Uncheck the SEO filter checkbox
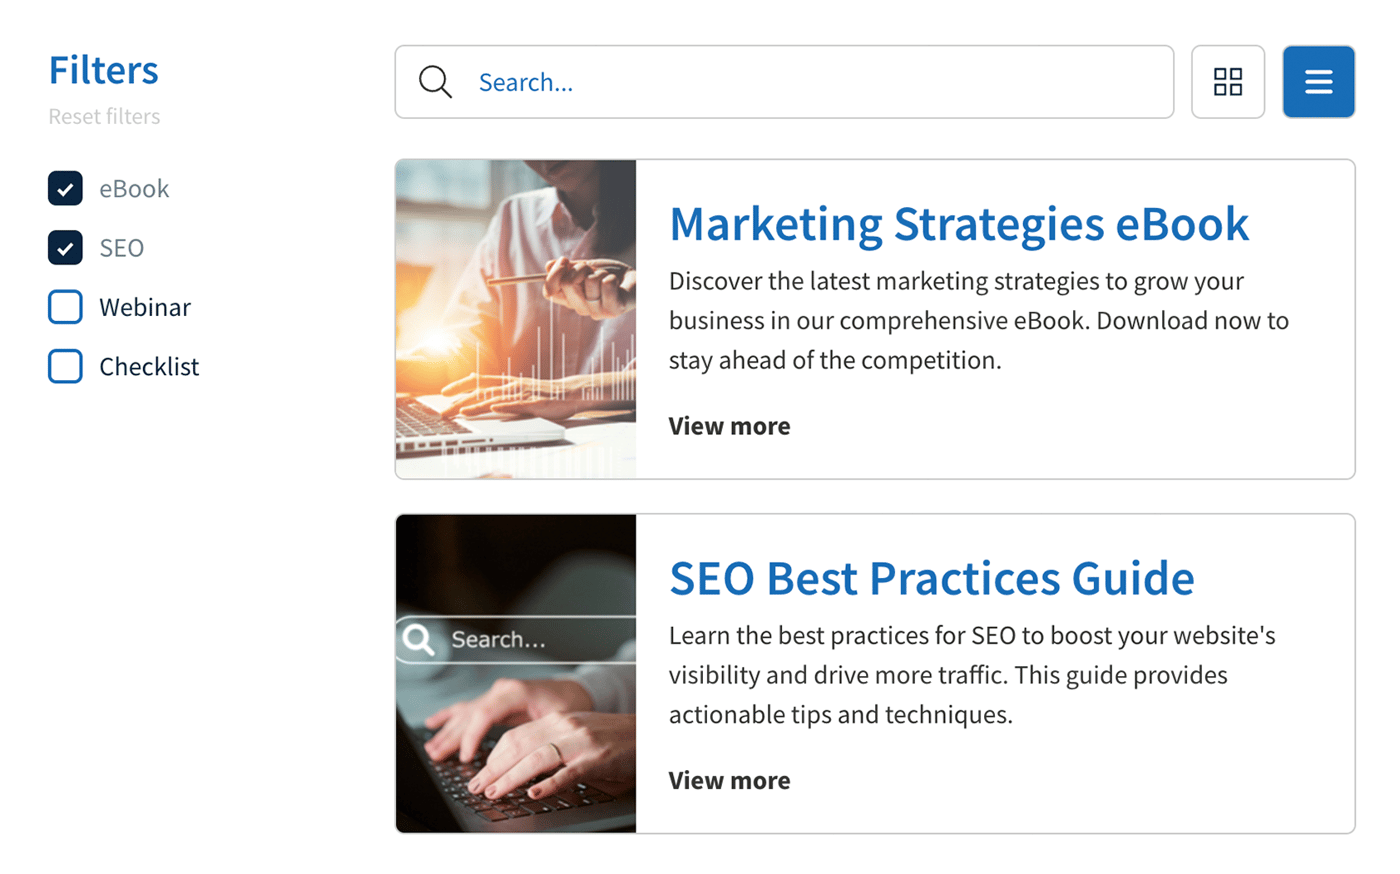Screen dimensions: 1400x874 pyautogui.click(x=65, y=247)
